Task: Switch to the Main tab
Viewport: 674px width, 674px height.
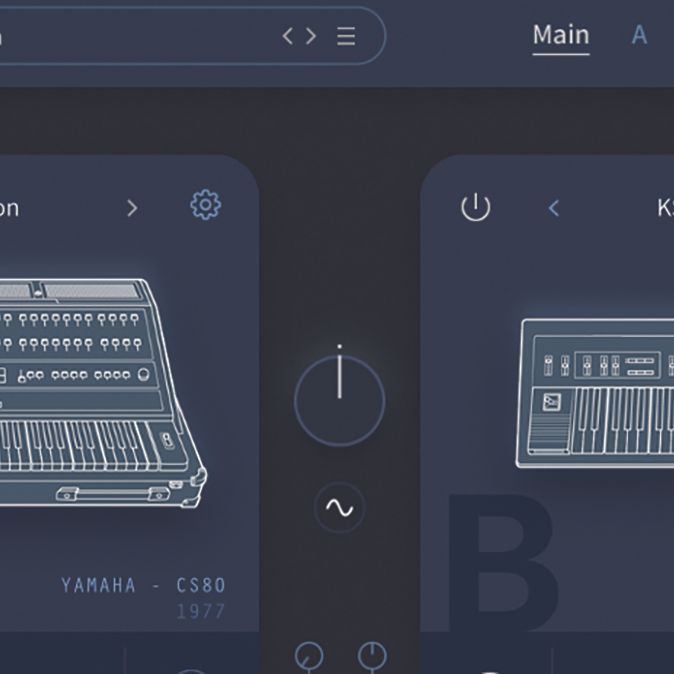Action: point(561,35)
